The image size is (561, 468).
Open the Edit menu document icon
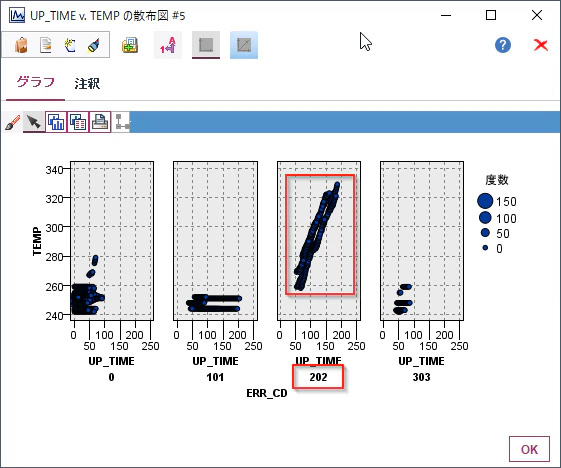[x=45, y=45]
